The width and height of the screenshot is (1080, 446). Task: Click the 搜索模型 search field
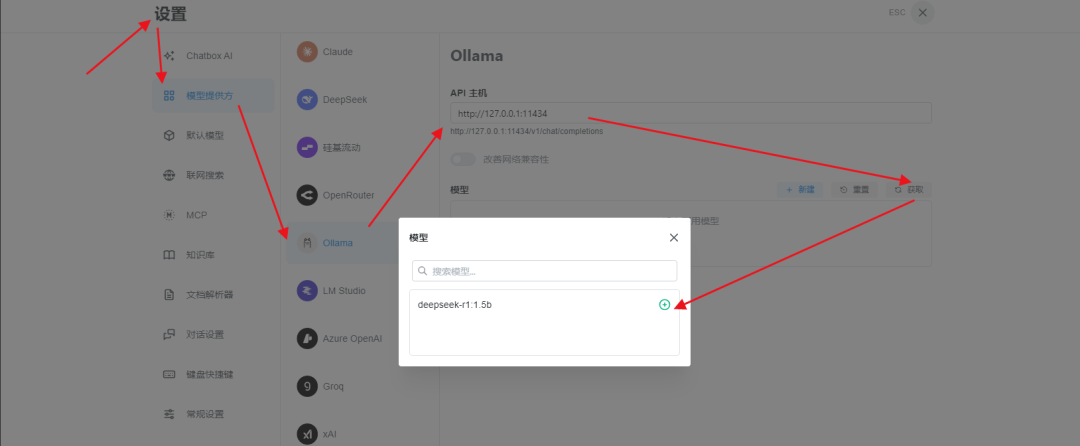click(x=544, y=271)
